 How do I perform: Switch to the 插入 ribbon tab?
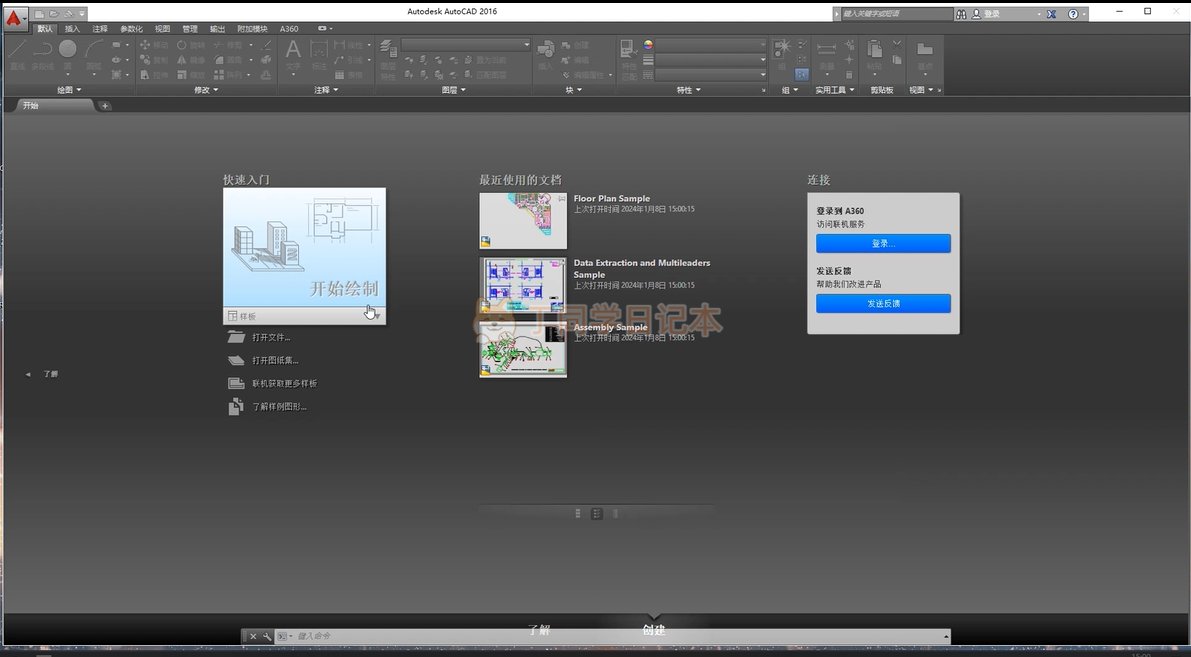tap(72, 29)
